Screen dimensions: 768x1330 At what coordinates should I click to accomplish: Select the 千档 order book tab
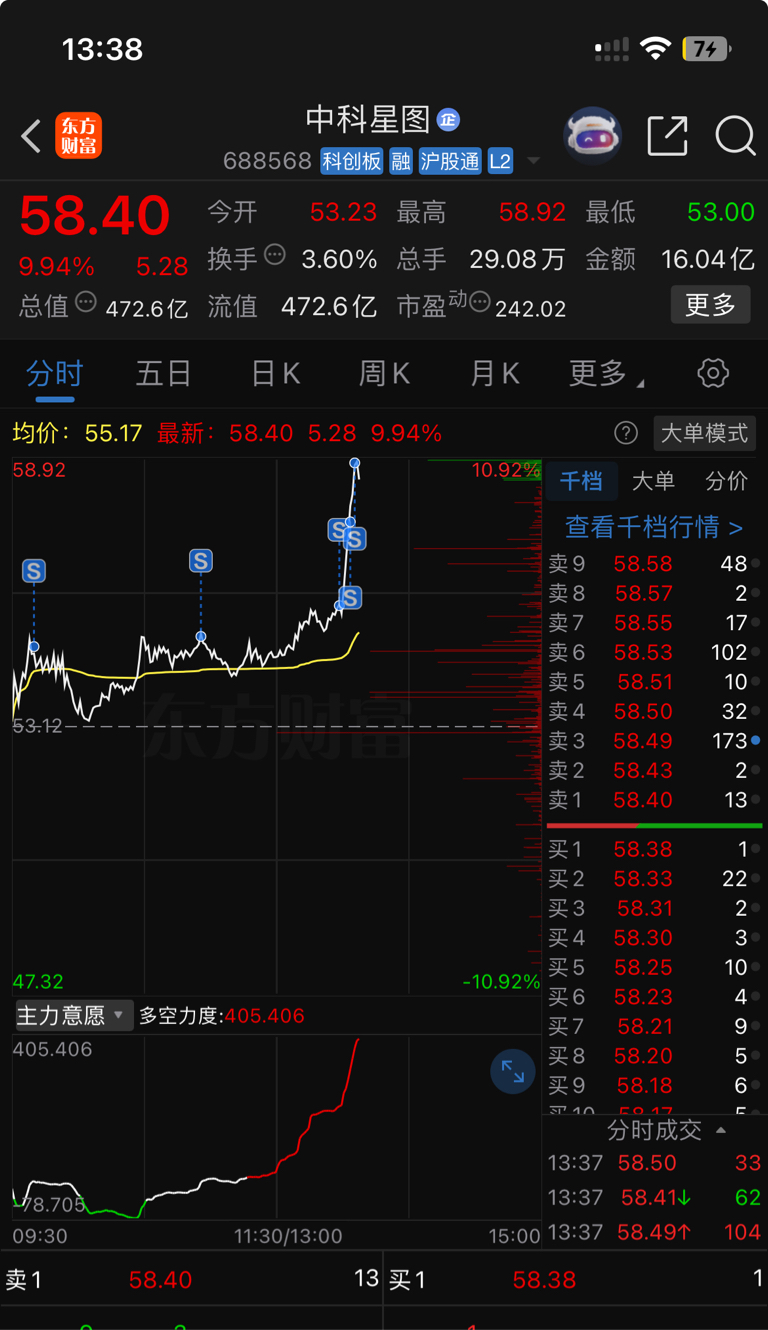[581, 481]
